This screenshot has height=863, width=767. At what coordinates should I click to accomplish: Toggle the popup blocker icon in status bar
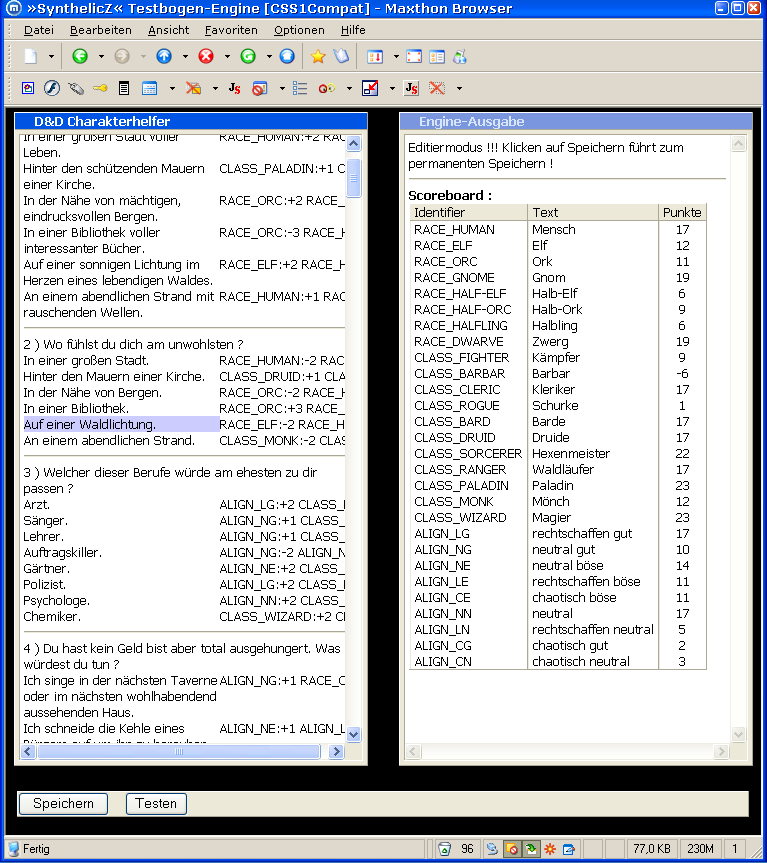click(512, 849)
